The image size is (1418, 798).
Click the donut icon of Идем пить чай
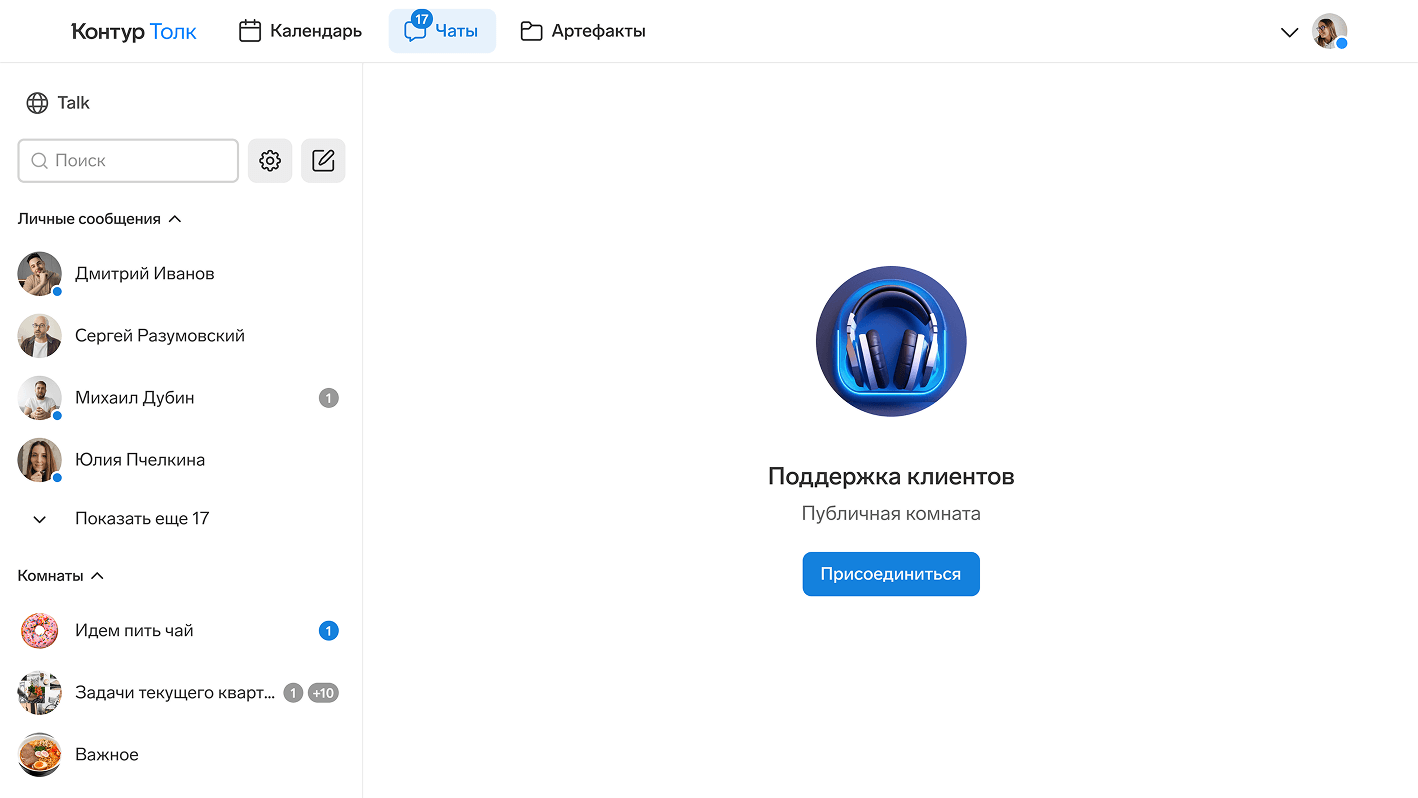pyautogui.click(x=40, y=631)
